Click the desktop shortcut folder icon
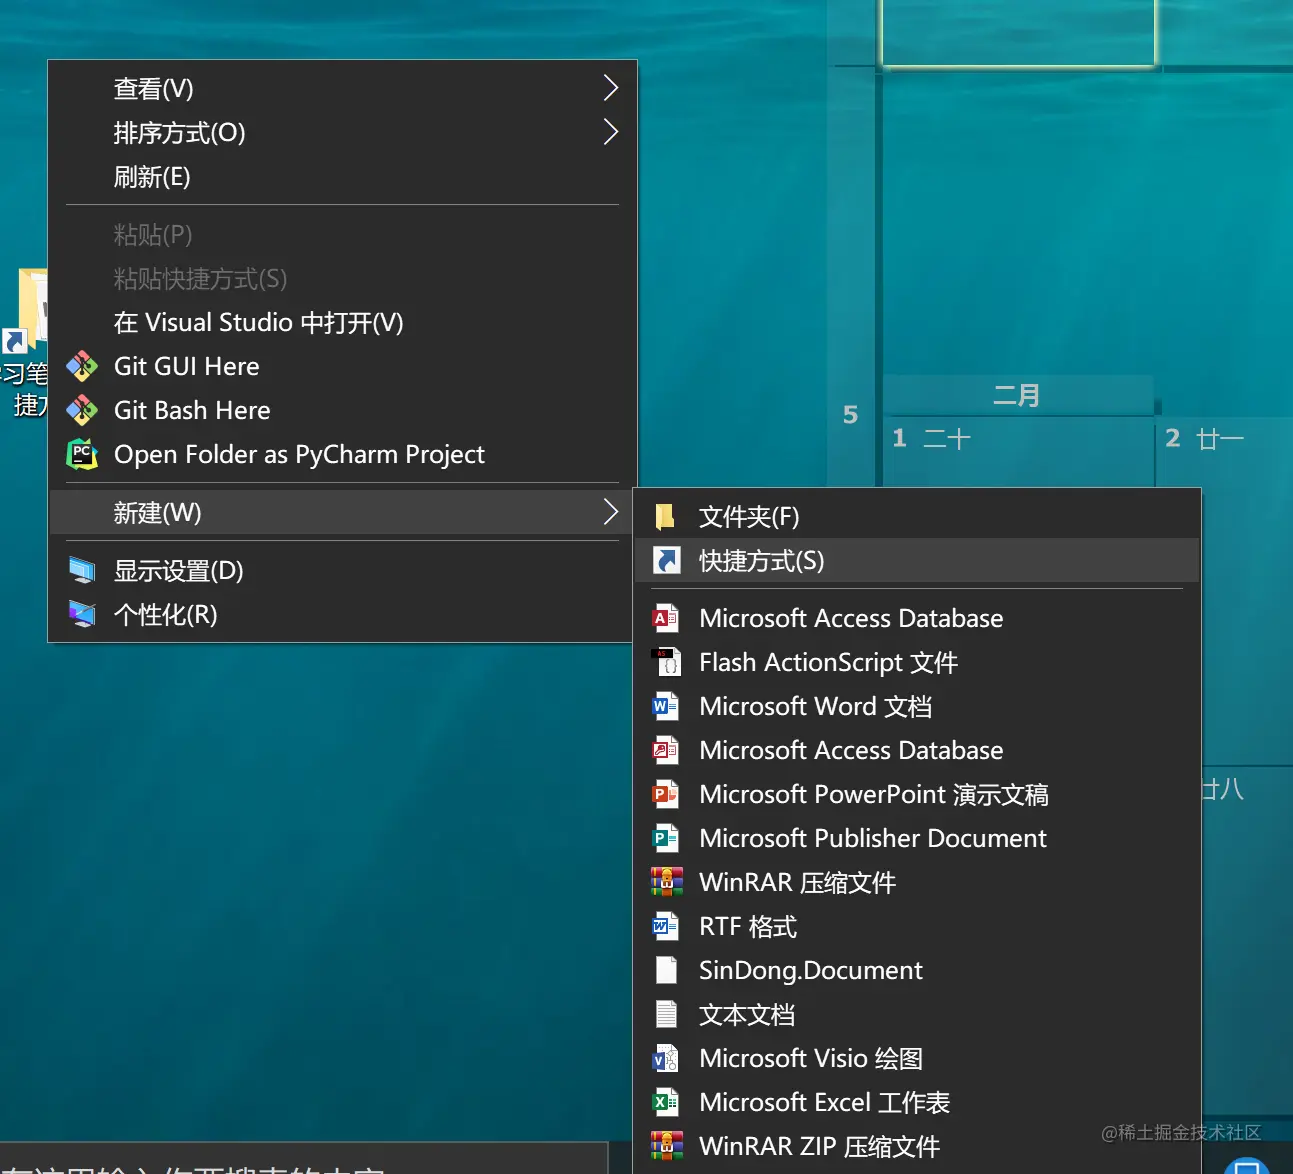The width and height of the screenshot is (1293, 1174). [x=25, y=312]
